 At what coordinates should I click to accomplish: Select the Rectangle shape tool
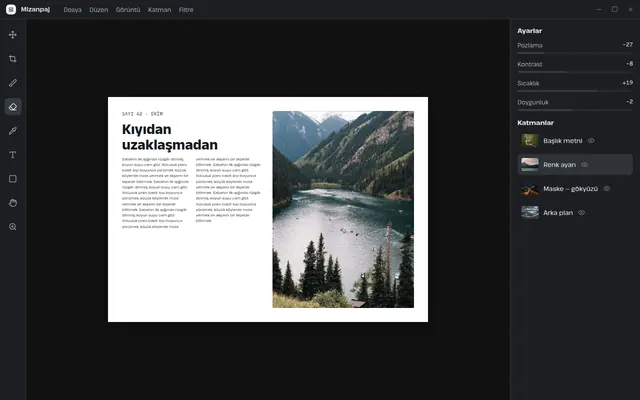[13, 179]
